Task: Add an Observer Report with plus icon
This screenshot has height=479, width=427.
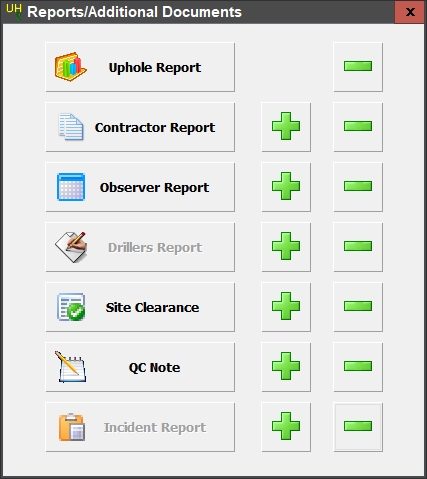Action: [286, 187]
